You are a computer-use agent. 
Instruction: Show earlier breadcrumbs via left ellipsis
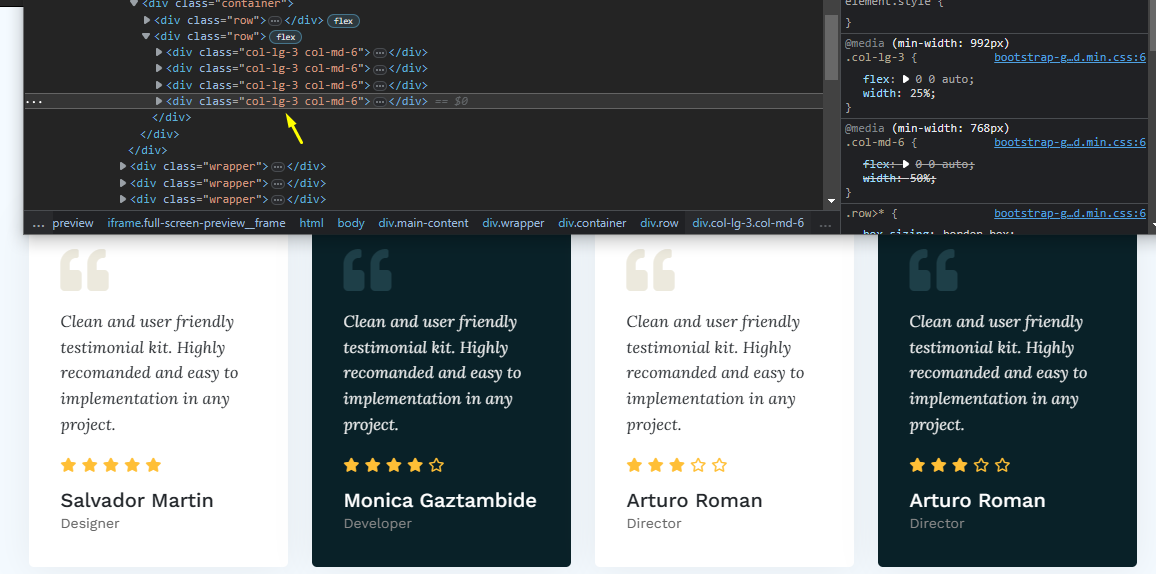click(x=38, y=223)
